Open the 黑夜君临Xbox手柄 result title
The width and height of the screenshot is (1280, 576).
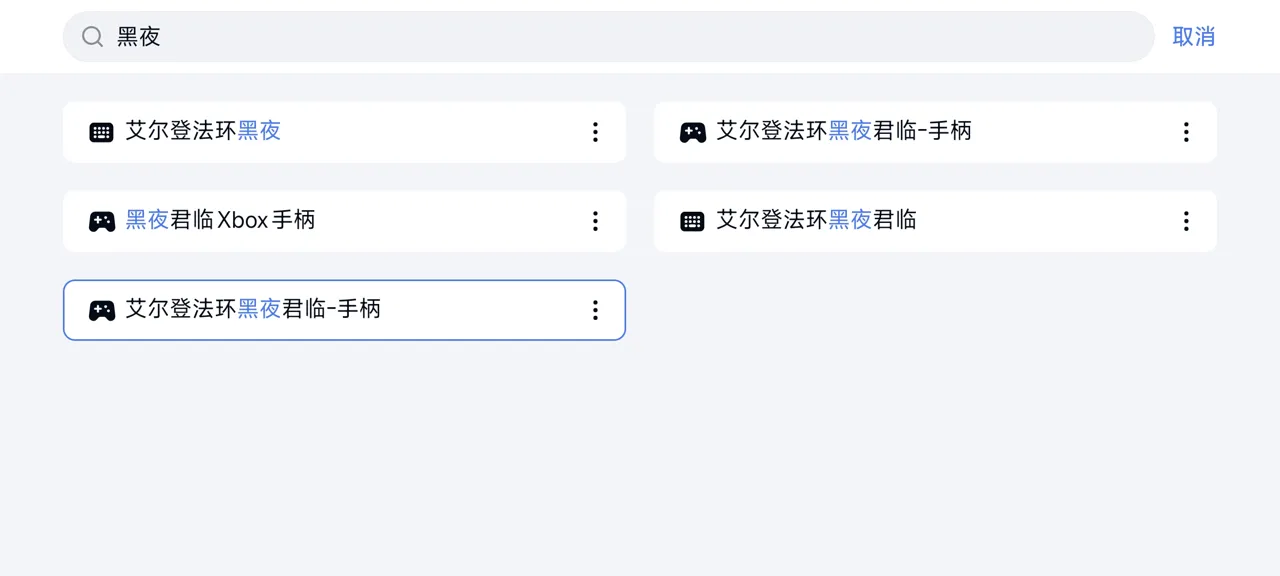[221, 220]
